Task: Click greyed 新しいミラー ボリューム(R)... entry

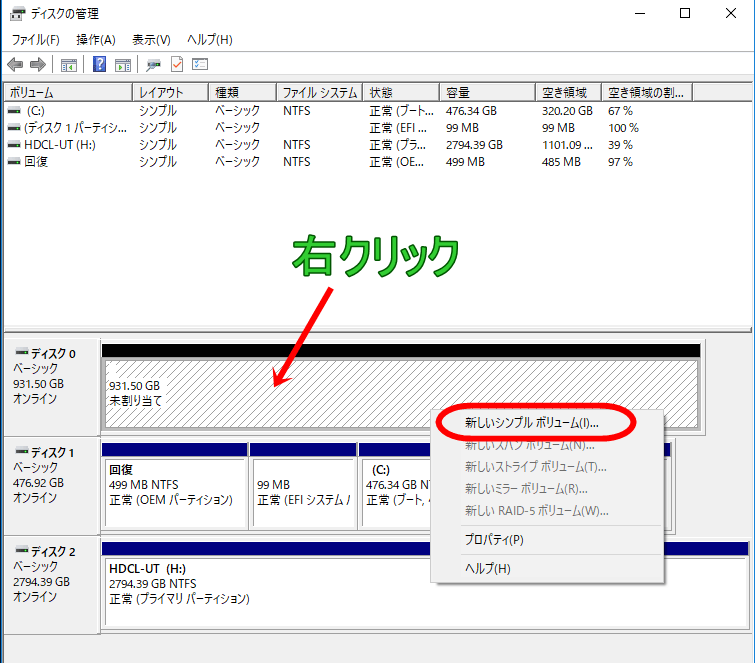Action: tap(547, 489)
